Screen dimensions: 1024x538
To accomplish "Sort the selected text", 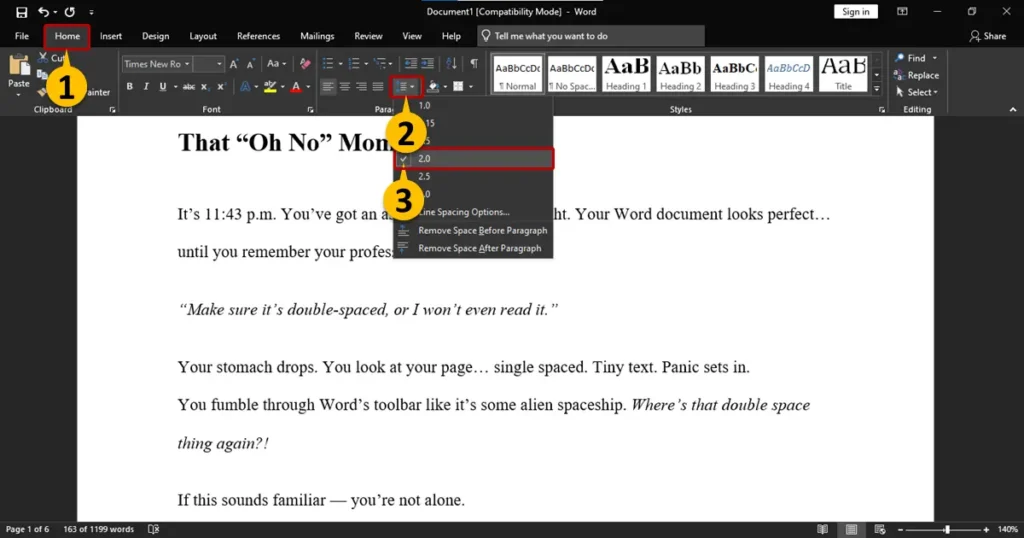I will pyautogui.click(x=451, y=63).
